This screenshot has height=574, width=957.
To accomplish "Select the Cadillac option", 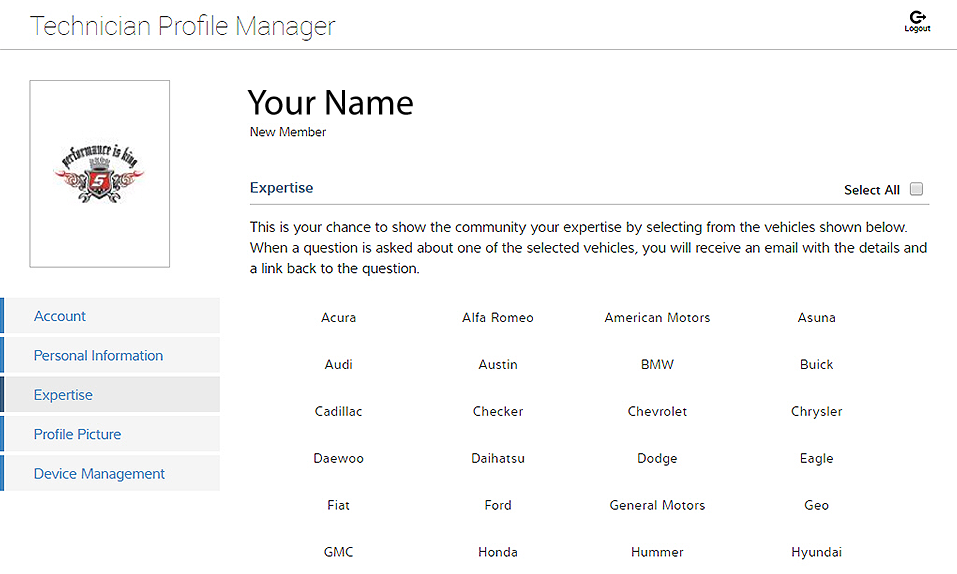I will point(338,412).
